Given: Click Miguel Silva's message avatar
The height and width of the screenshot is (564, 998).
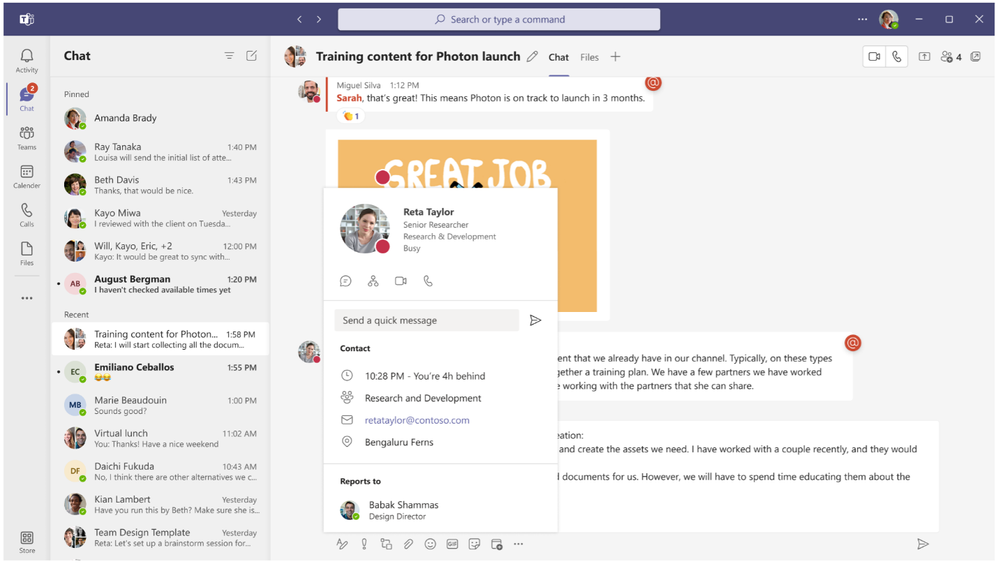Looking at the screenshot, I should coord(309,91).
